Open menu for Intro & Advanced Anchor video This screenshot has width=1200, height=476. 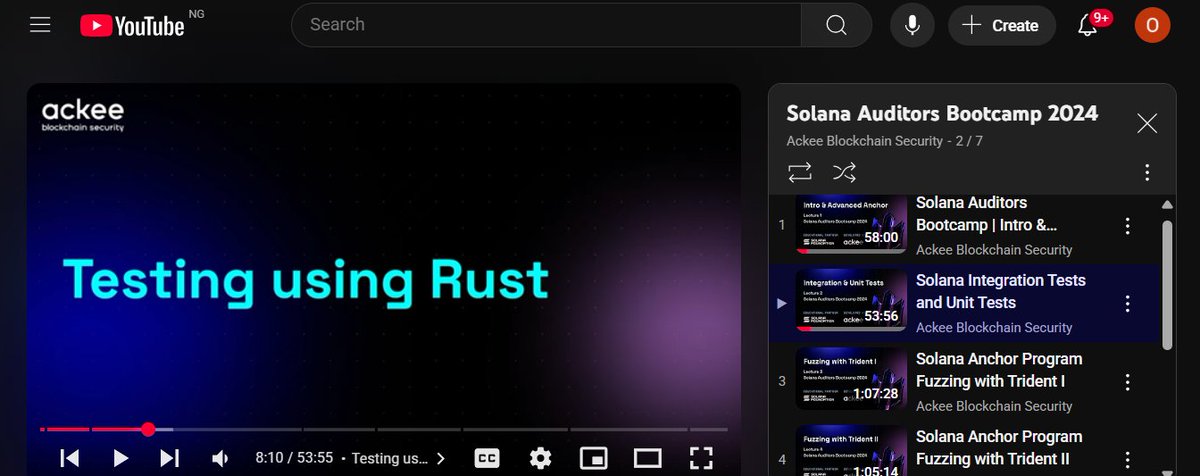coord(1127,226)
